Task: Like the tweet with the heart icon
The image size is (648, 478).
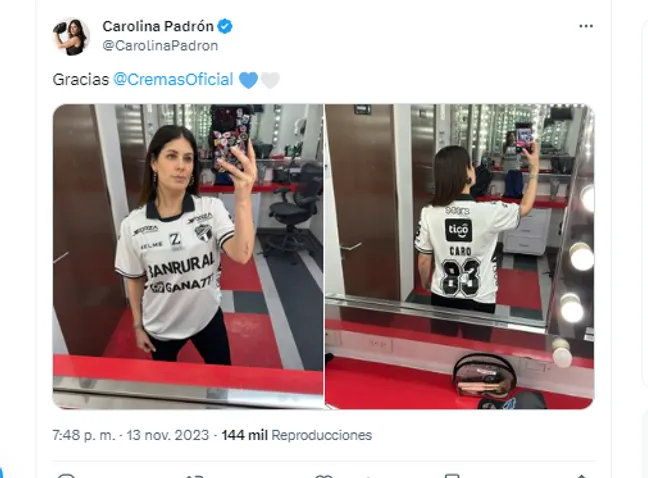Action: coord(324,476)
